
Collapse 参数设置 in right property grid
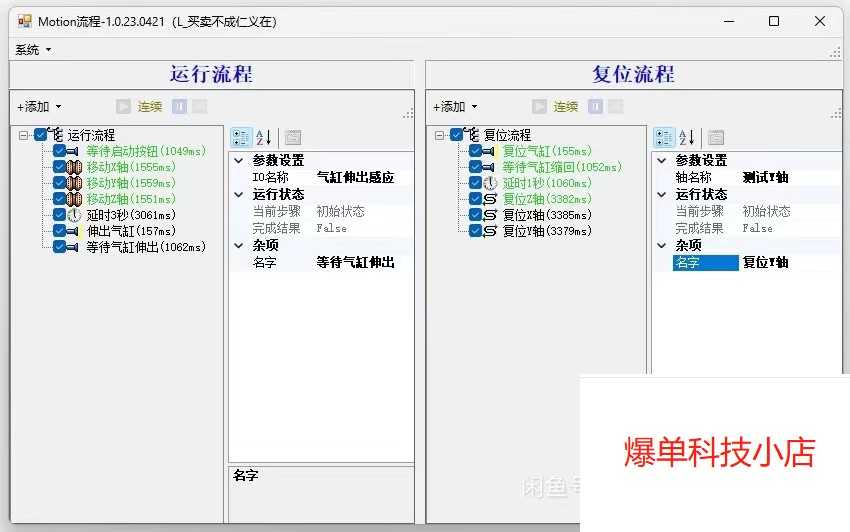coord(661,161)
